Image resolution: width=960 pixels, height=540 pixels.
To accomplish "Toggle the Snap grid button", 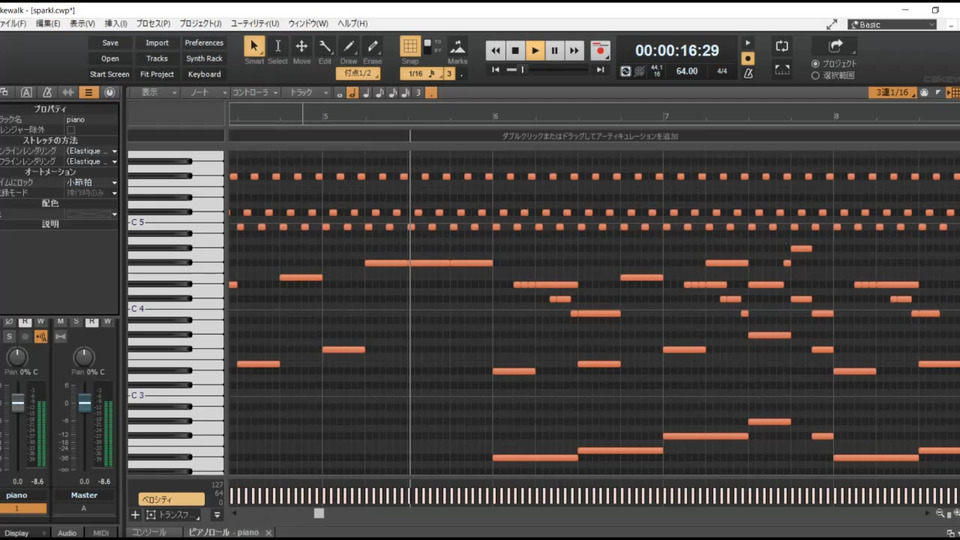I will [410, 47].
